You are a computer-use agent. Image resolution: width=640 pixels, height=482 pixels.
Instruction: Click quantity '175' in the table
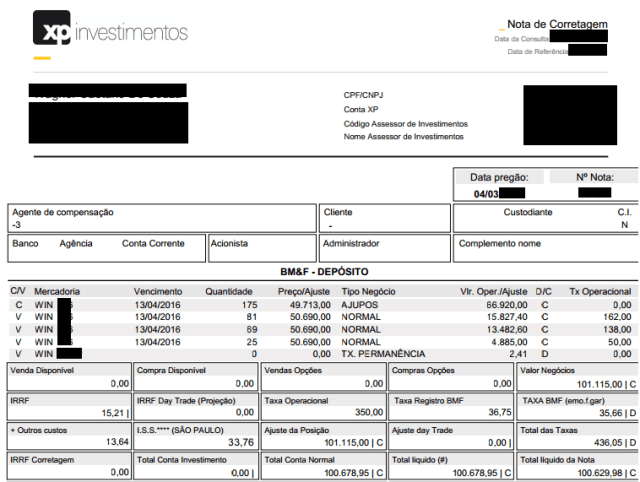tap(249, 305)
